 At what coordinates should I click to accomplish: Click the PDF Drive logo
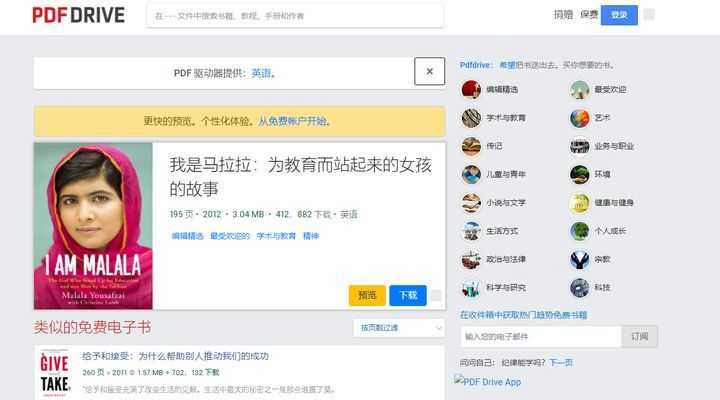79,15
